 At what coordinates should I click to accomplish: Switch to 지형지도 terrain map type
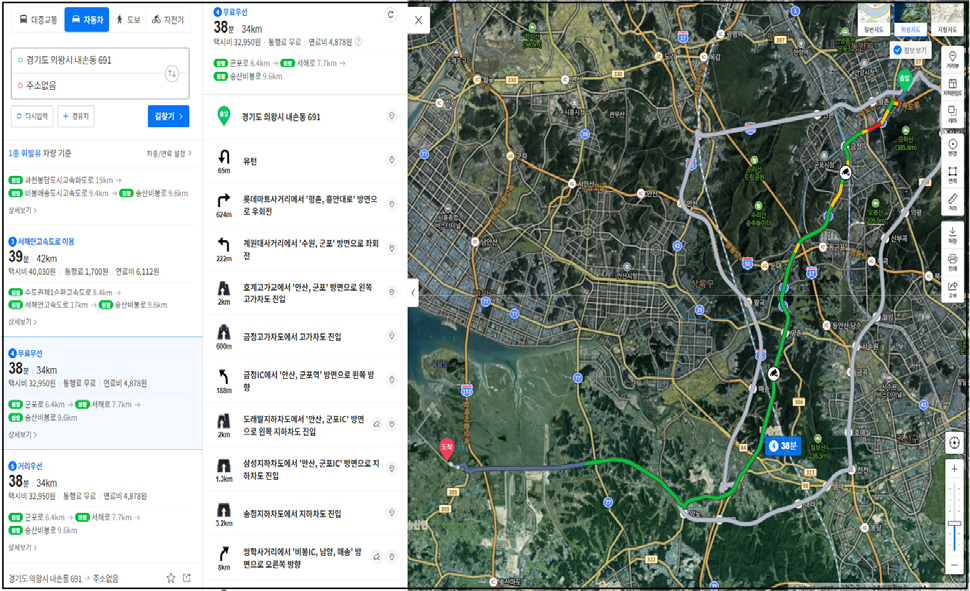click(946, 19)
